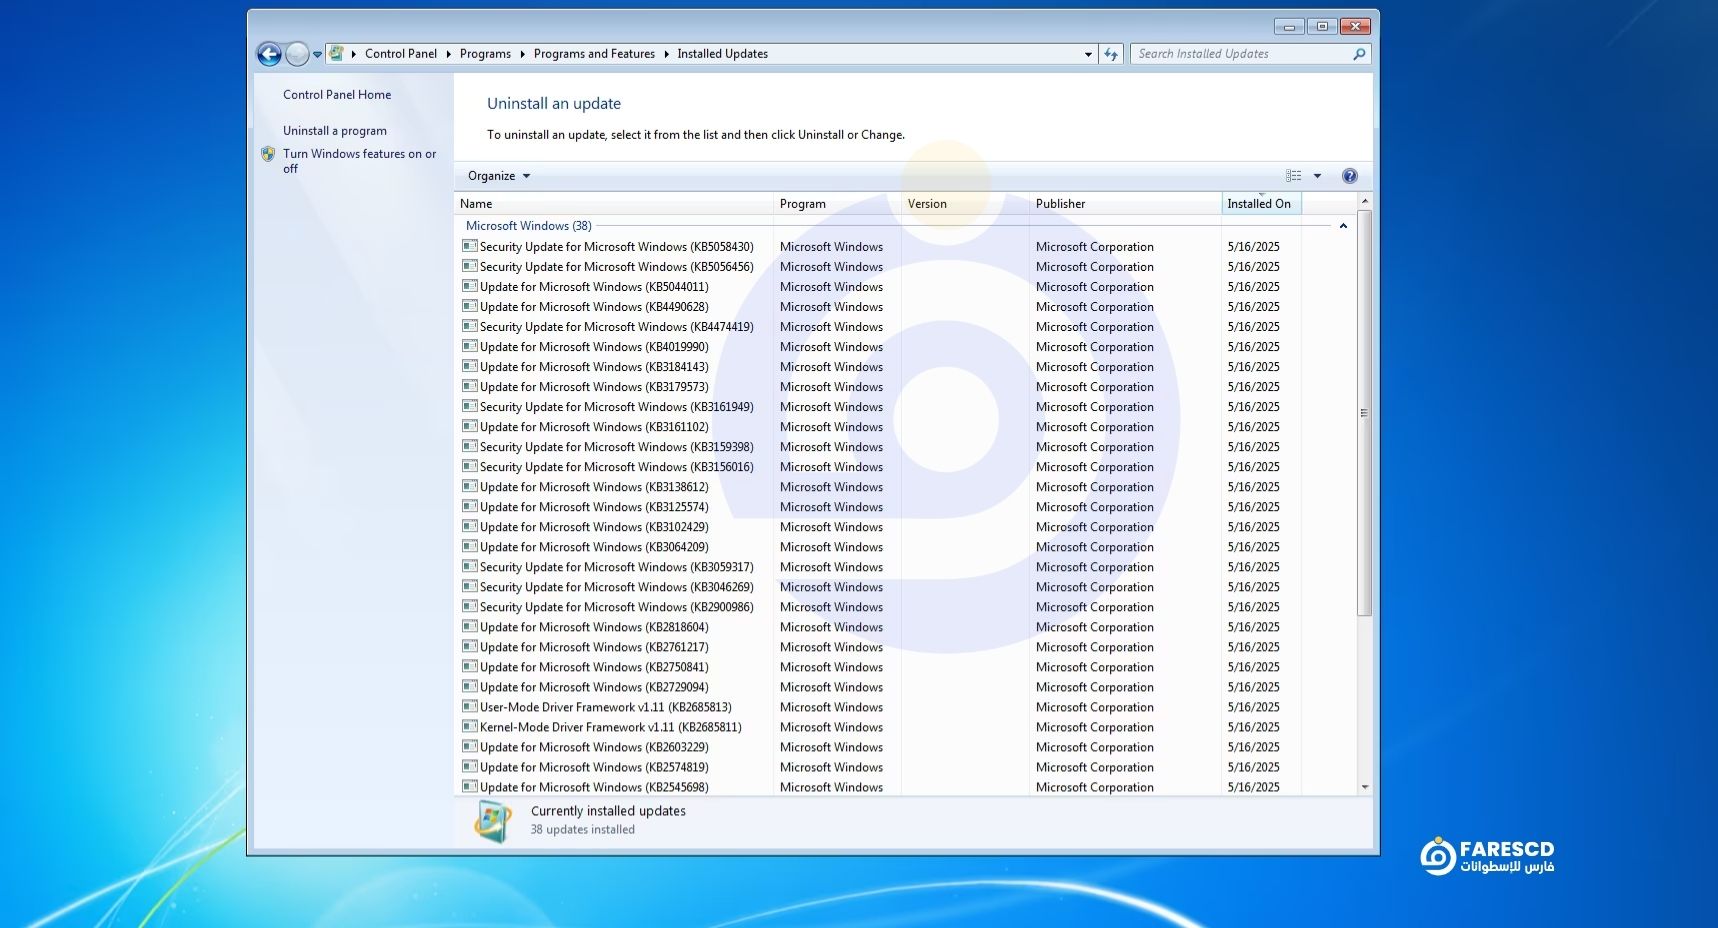Expand arrow after Programs breadcrumb
The height and width of the screenshot is (928, 1718).
point(522,54)
